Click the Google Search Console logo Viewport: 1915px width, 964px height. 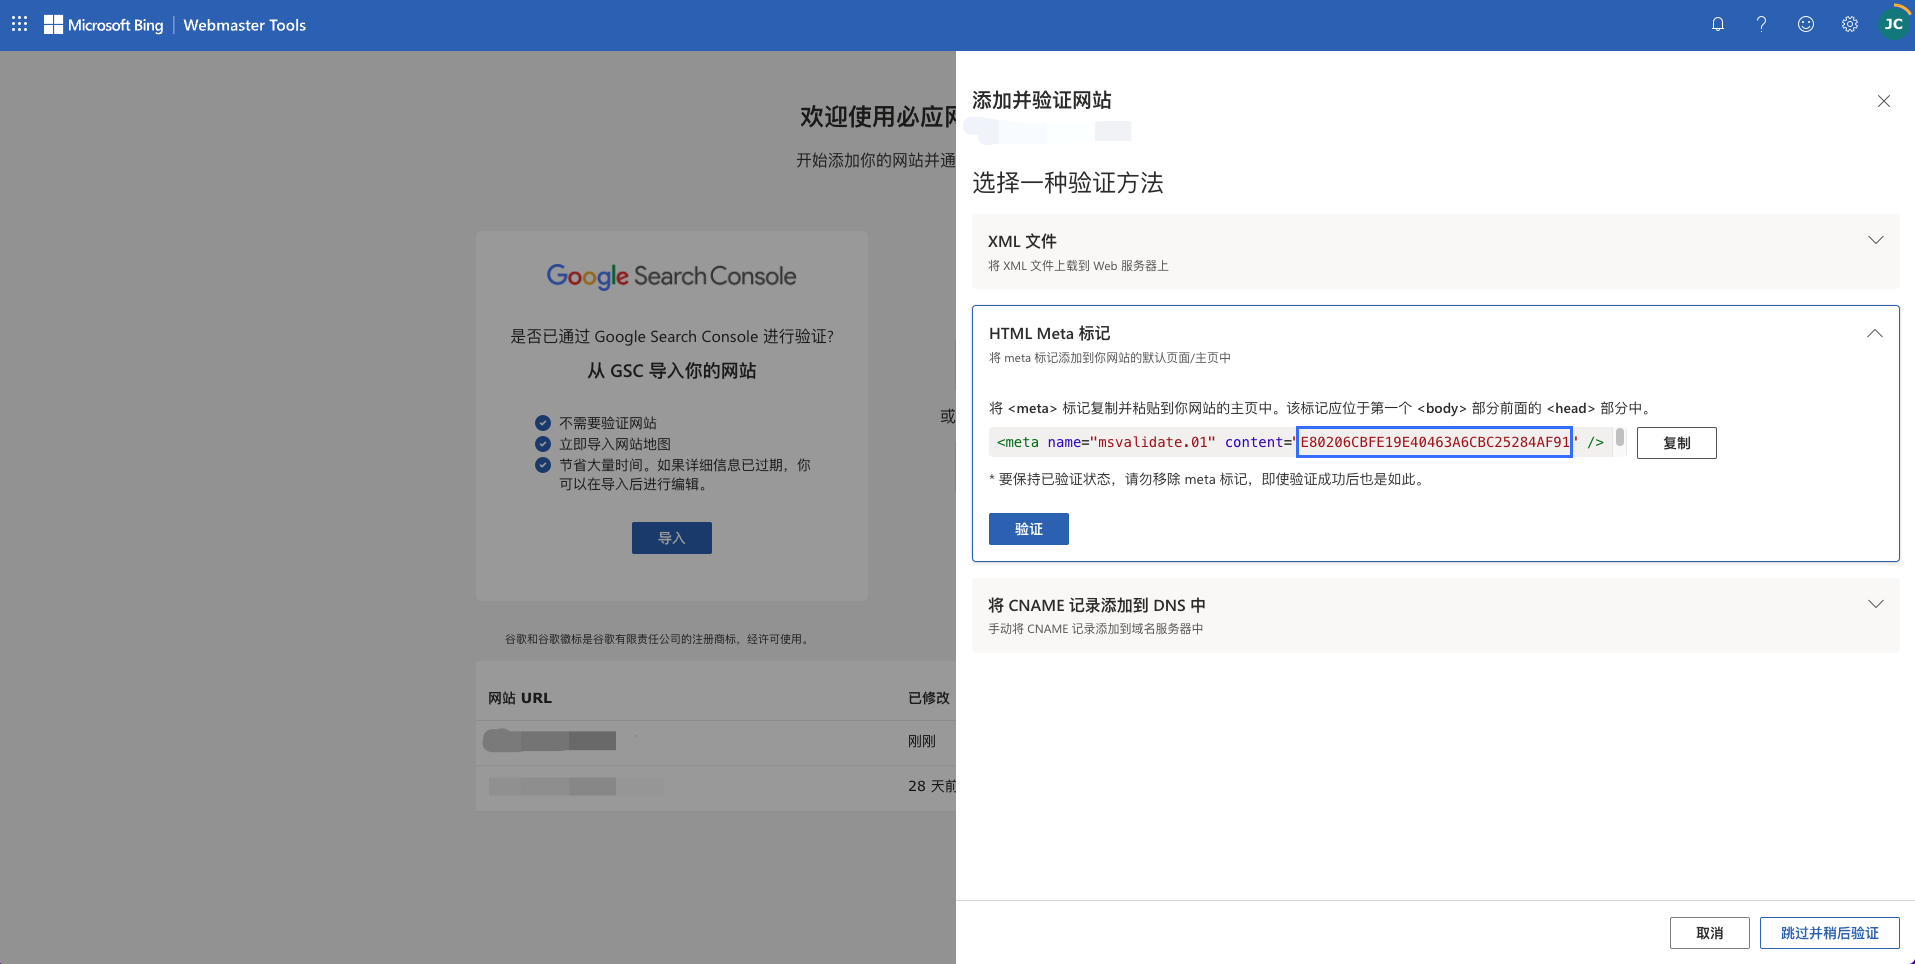tap(672, 276)
